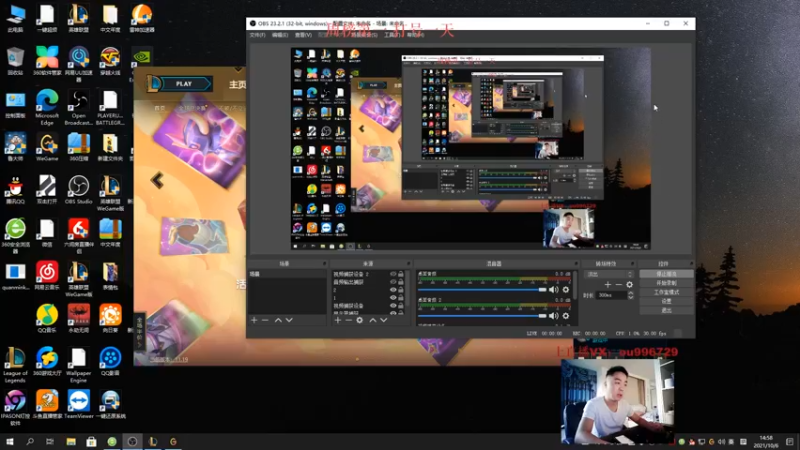
Task: Open the OBS Studio desktop shortcut
Action: [79, 190]
